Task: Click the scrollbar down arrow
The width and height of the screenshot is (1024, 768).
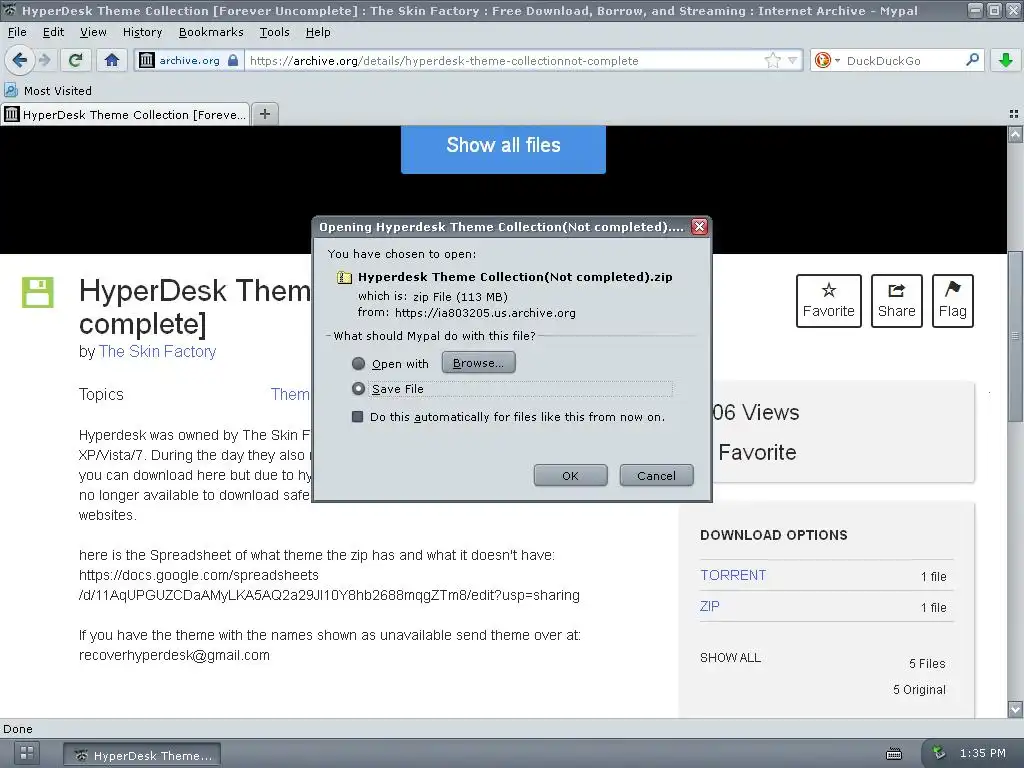Action: pos(1016,709)
